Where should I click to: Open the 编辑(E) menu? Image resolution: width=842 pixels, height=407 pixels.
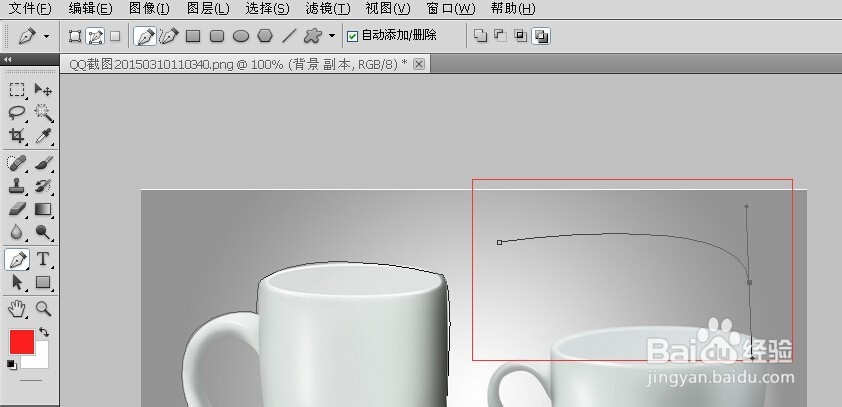91,8
